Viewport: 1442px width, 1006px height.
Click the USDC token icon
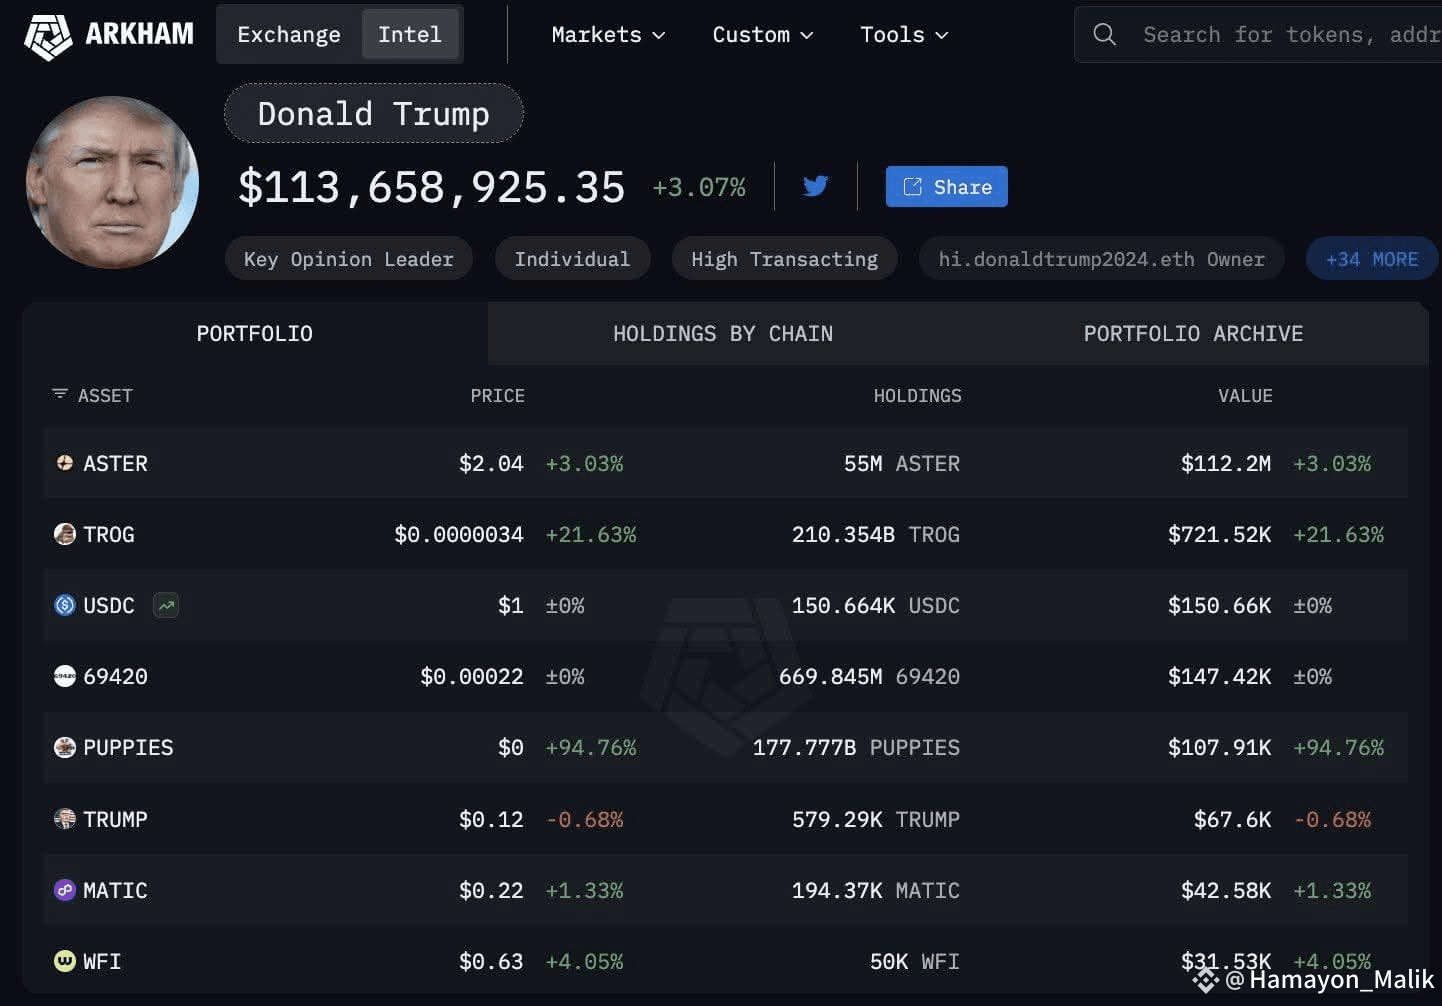click(x=65, y=605)
